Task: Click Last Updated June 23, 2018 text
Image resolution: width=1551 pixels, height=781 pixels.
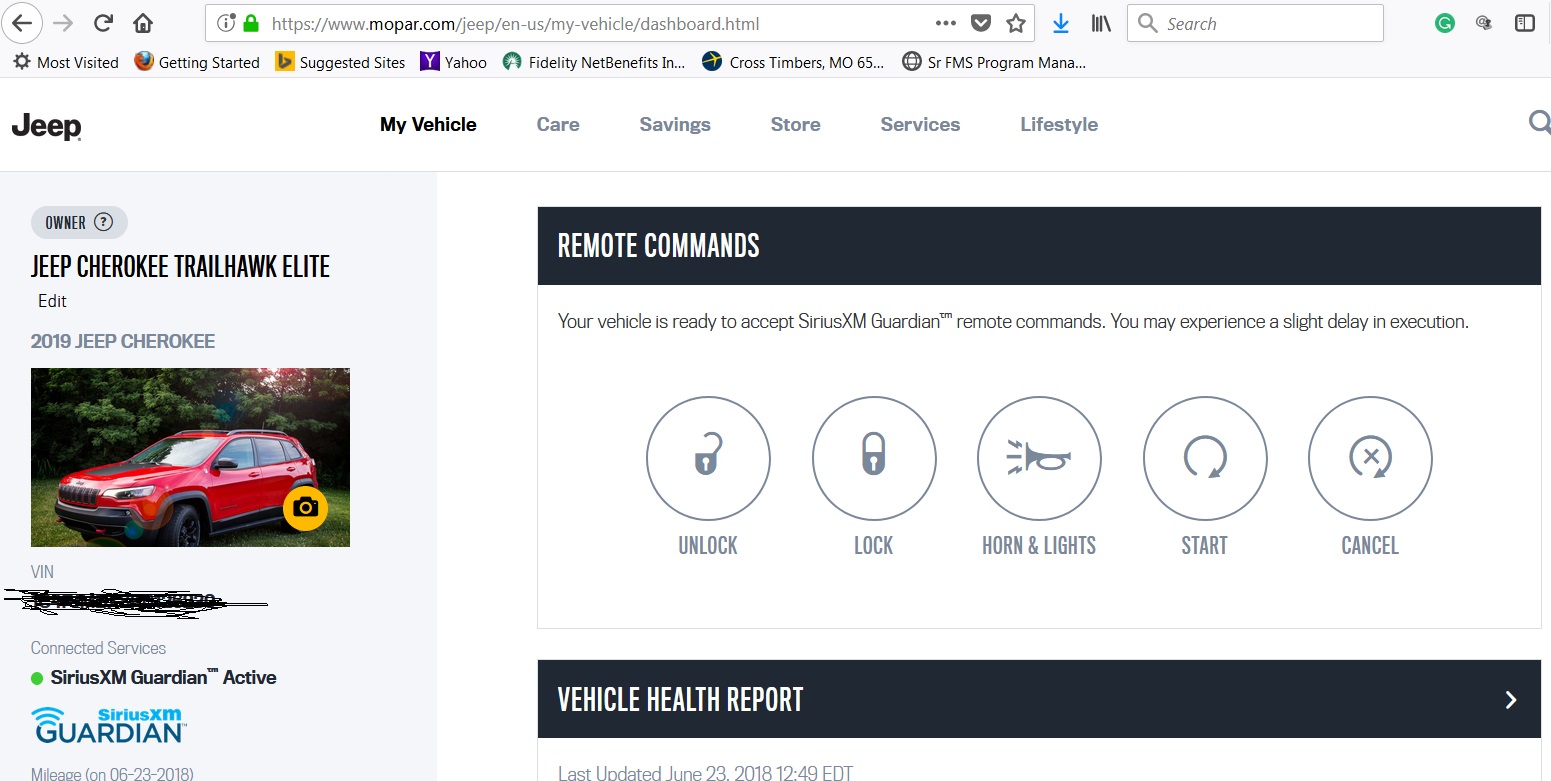Action: (705, 773)
